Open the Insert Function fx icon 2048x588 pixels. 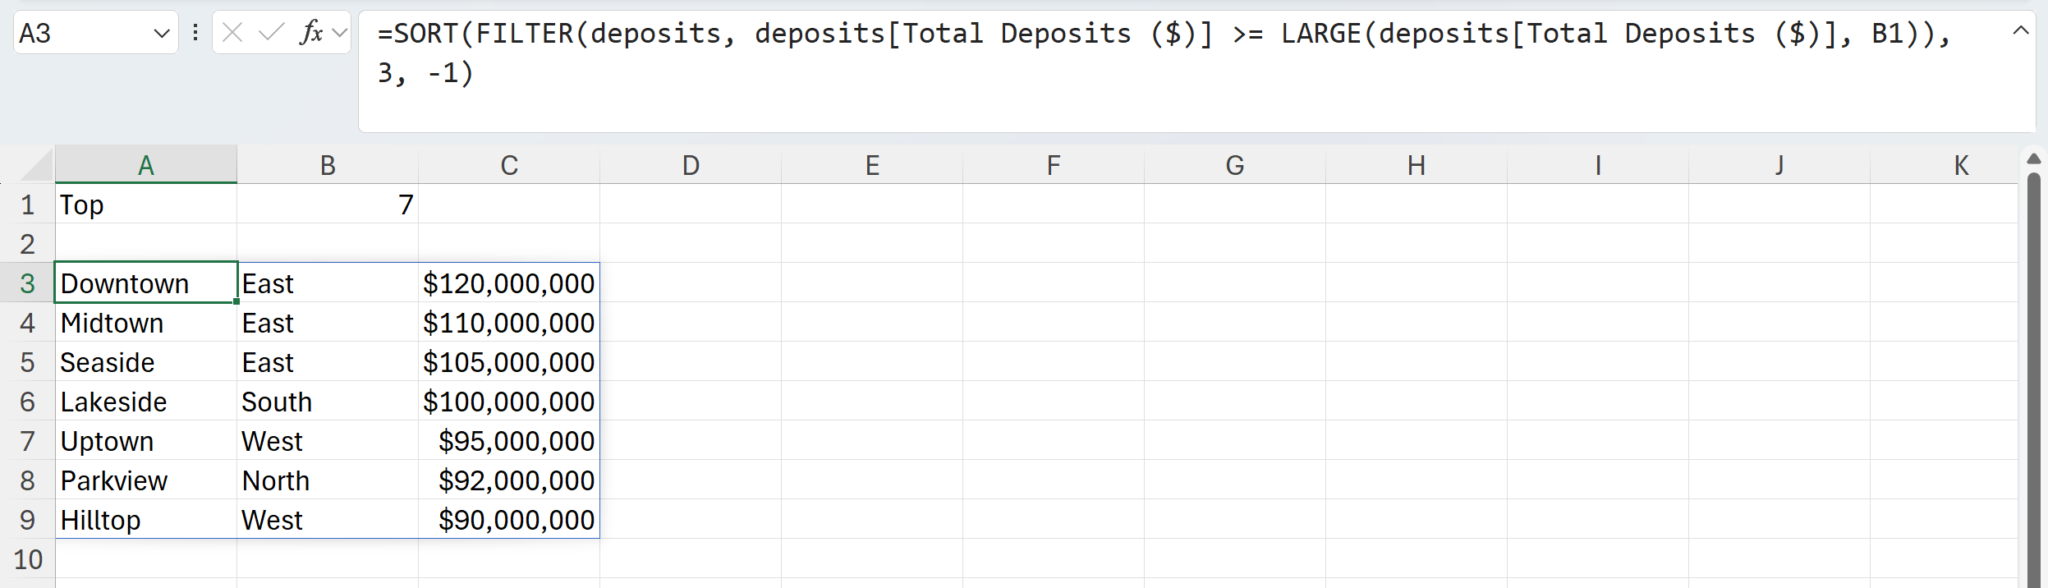tap(311, 33)
